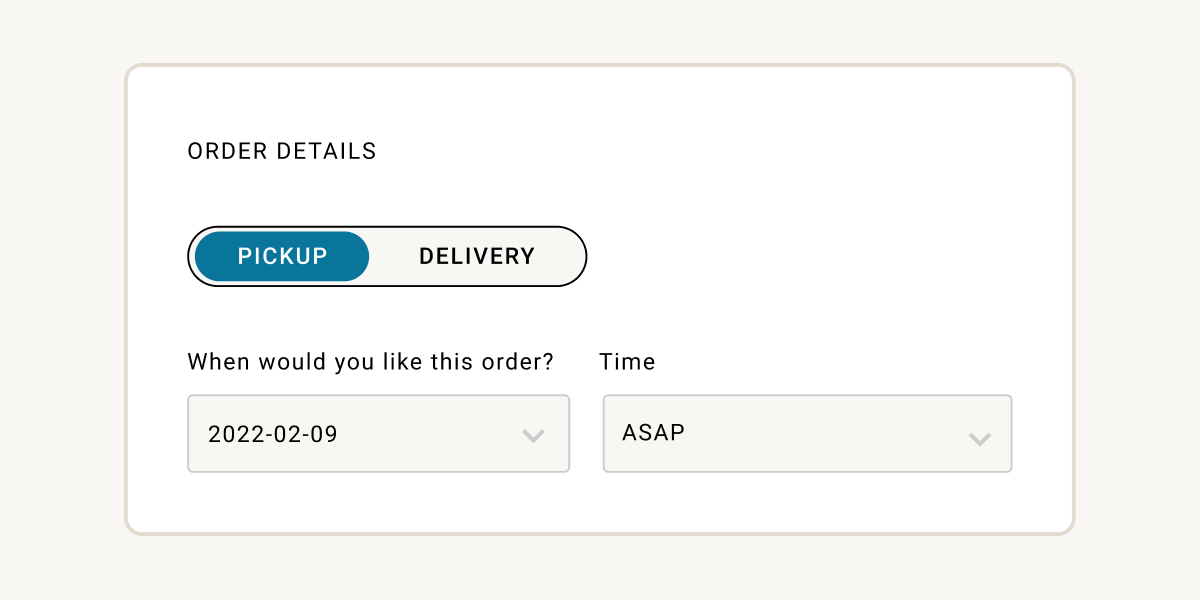Click the chevron in the Time dropdown
The image size is (1200, 600).
pos(979,438)
